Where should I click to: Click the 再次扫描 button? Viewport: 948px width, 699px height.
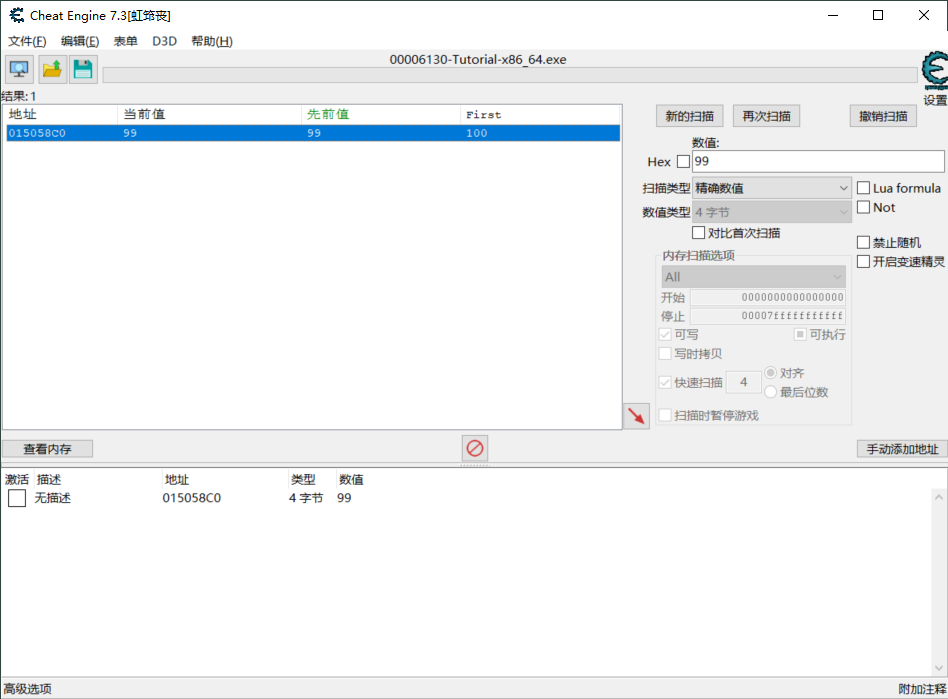766,116
